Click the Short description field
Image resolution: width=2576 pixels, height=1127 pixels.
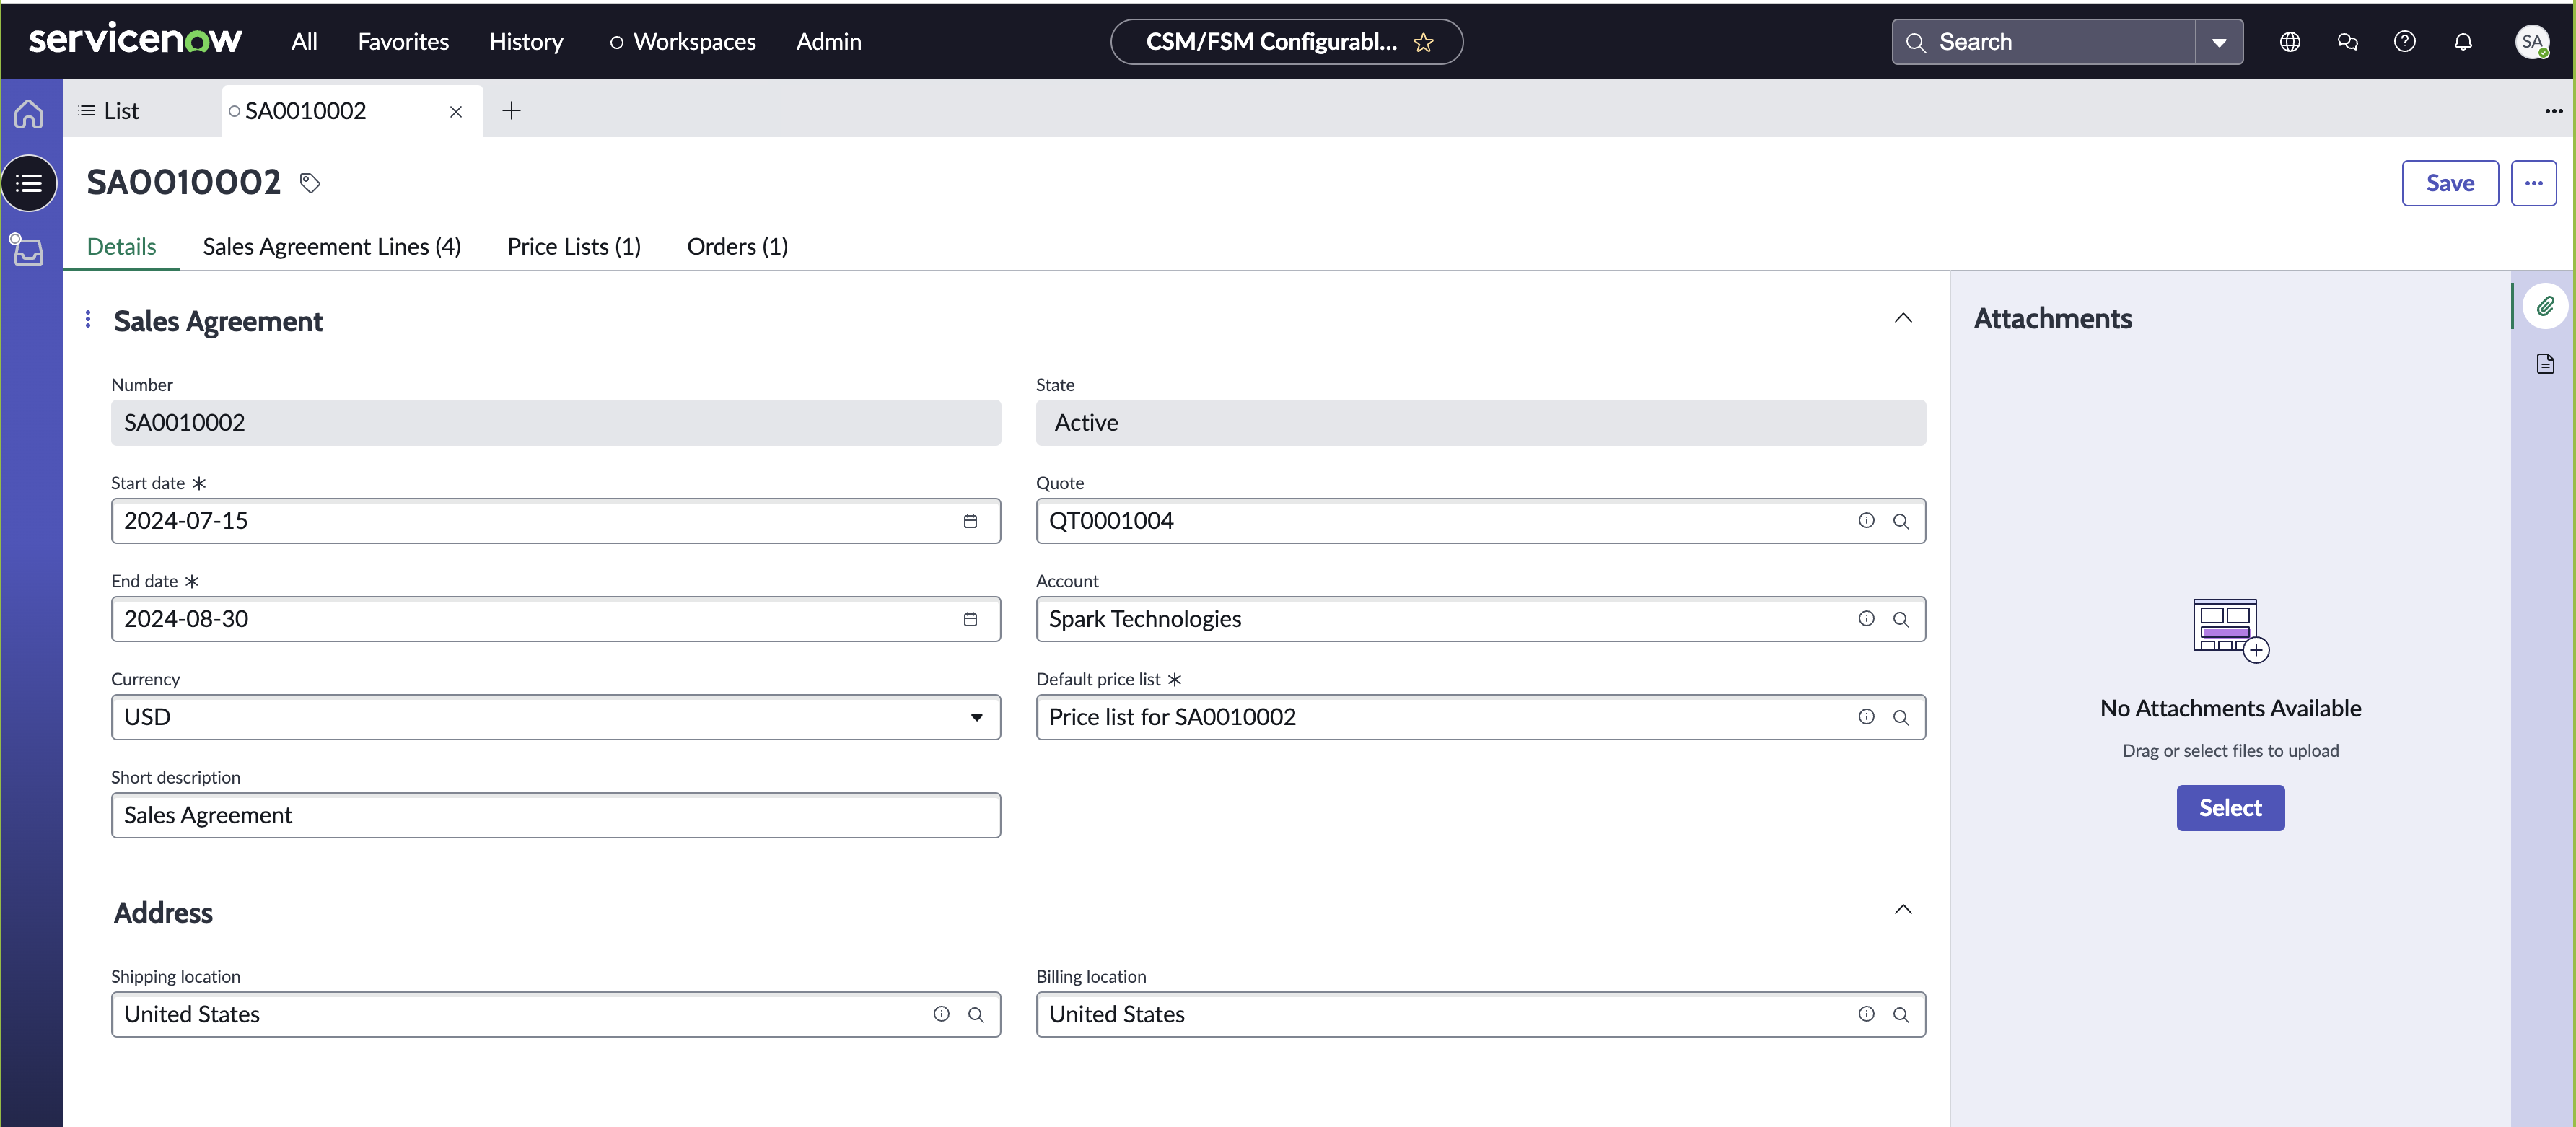pos(556,815)
